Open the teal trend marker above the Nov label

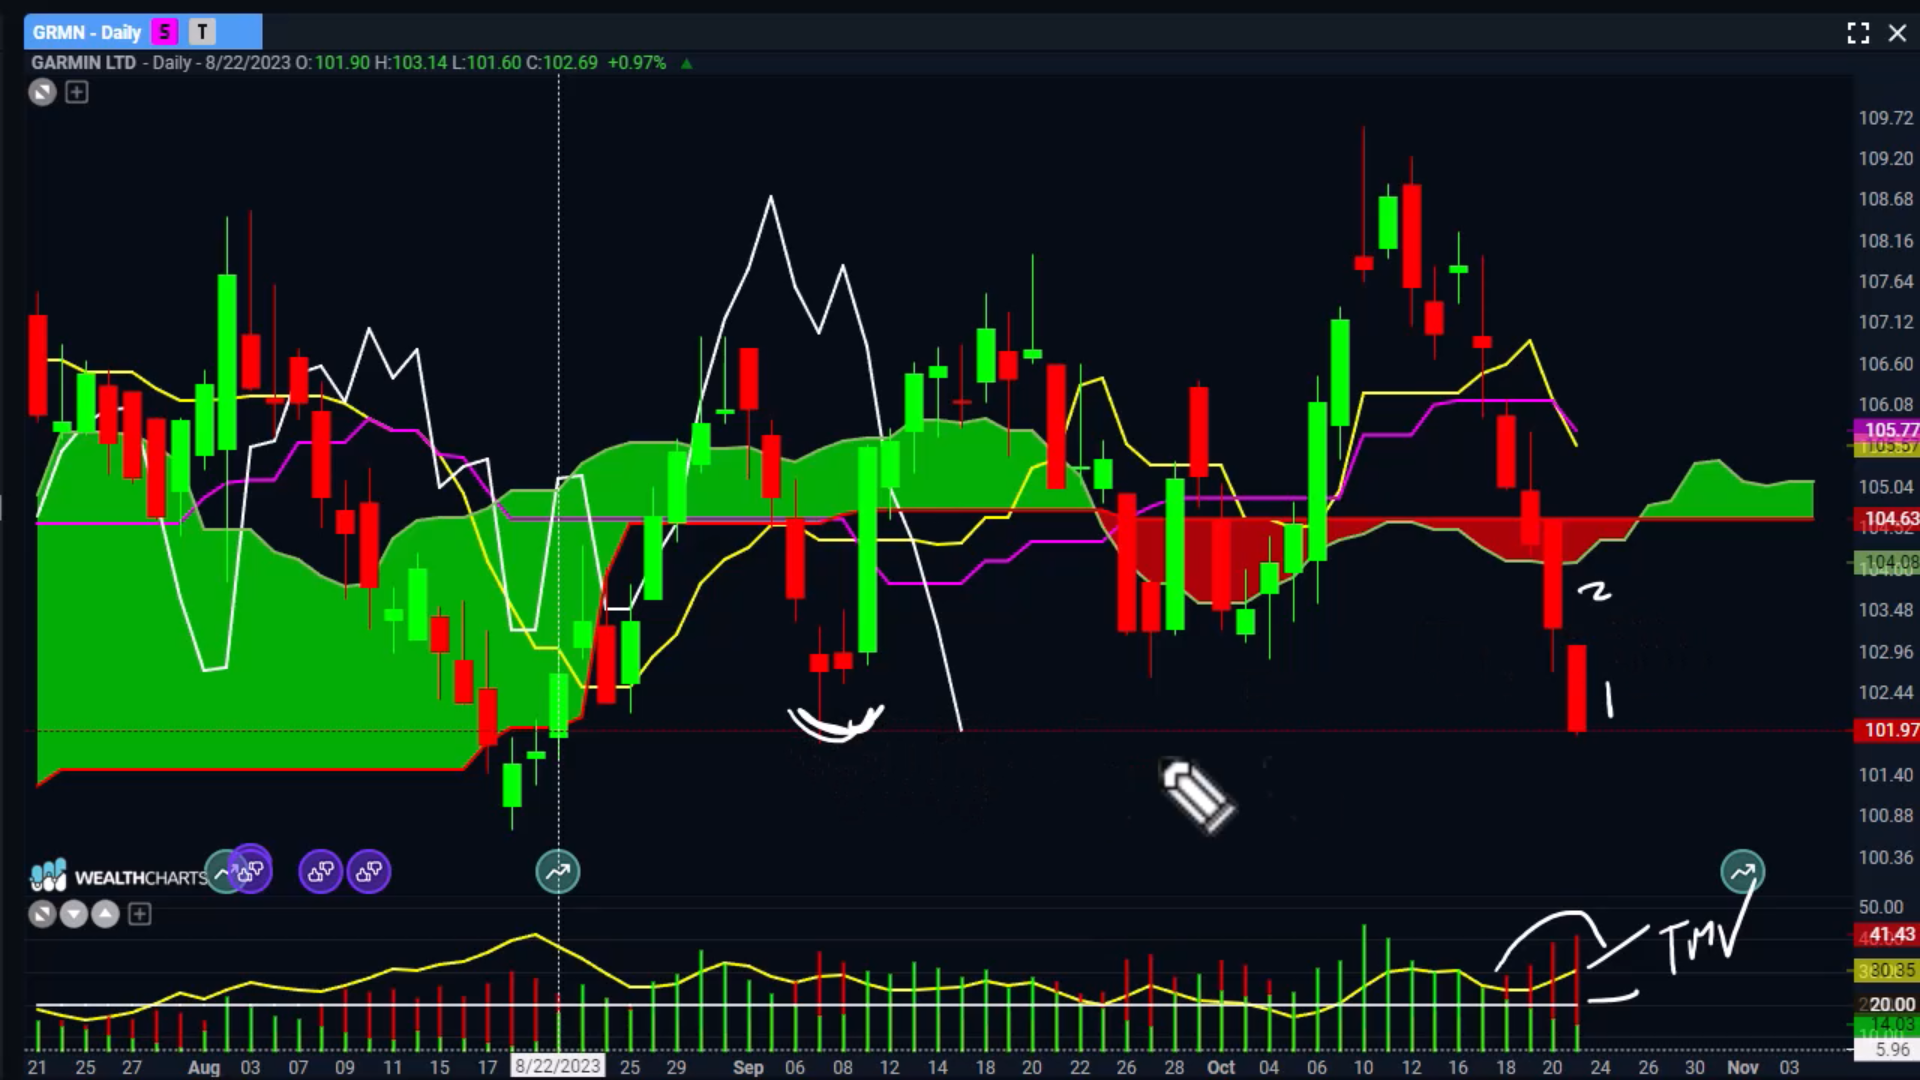click(1743, 872)
